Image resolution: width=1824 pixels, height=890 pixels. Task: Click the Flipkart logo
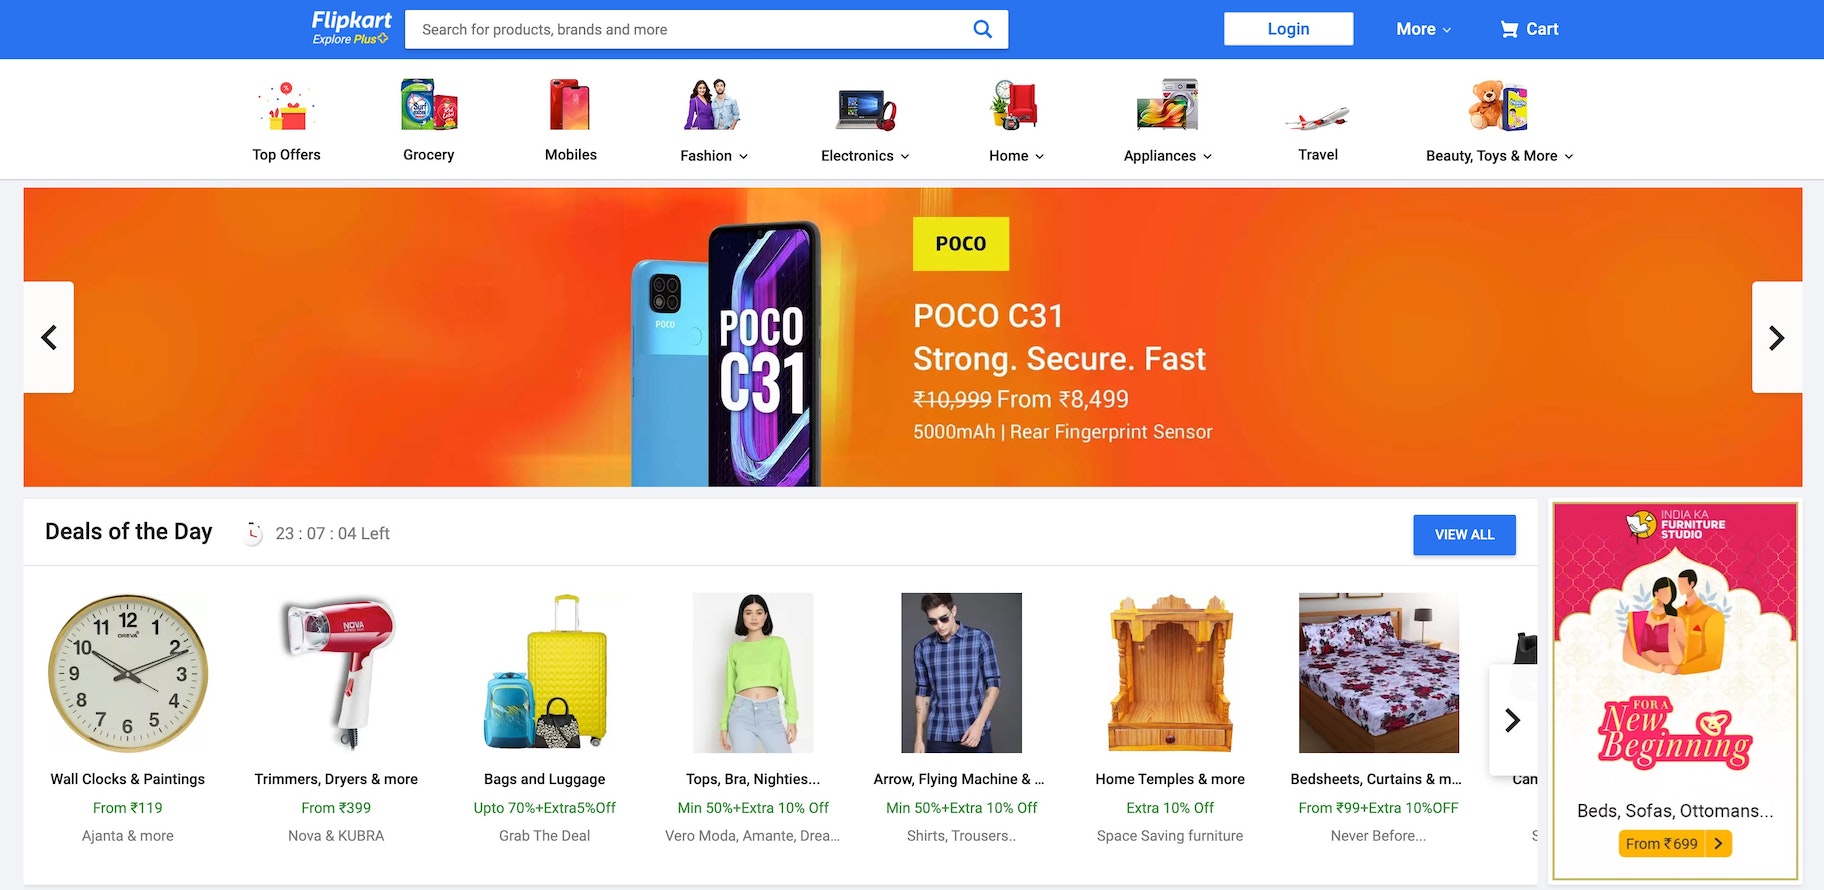pyautogui.click(x=351, y=21)
